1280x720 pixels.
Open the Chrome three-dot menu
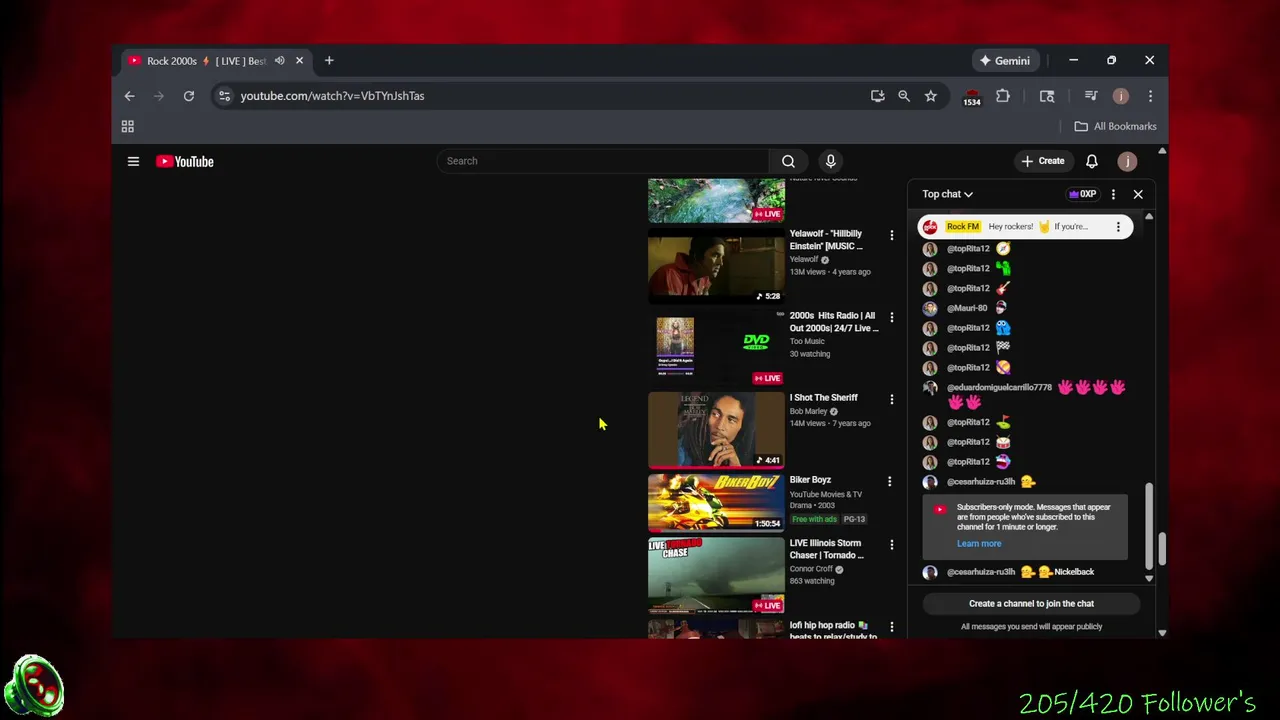(x=1150, y=96)
